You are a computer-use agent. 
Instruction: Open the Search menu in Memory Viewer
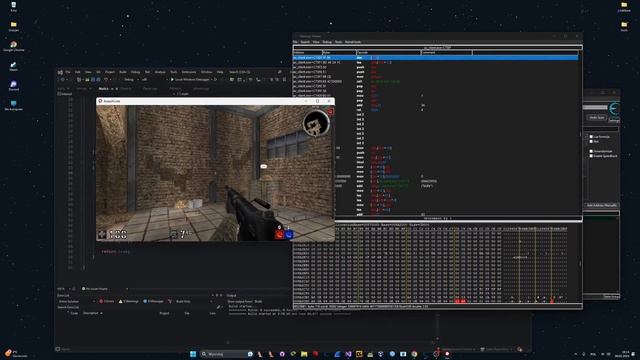305,42
